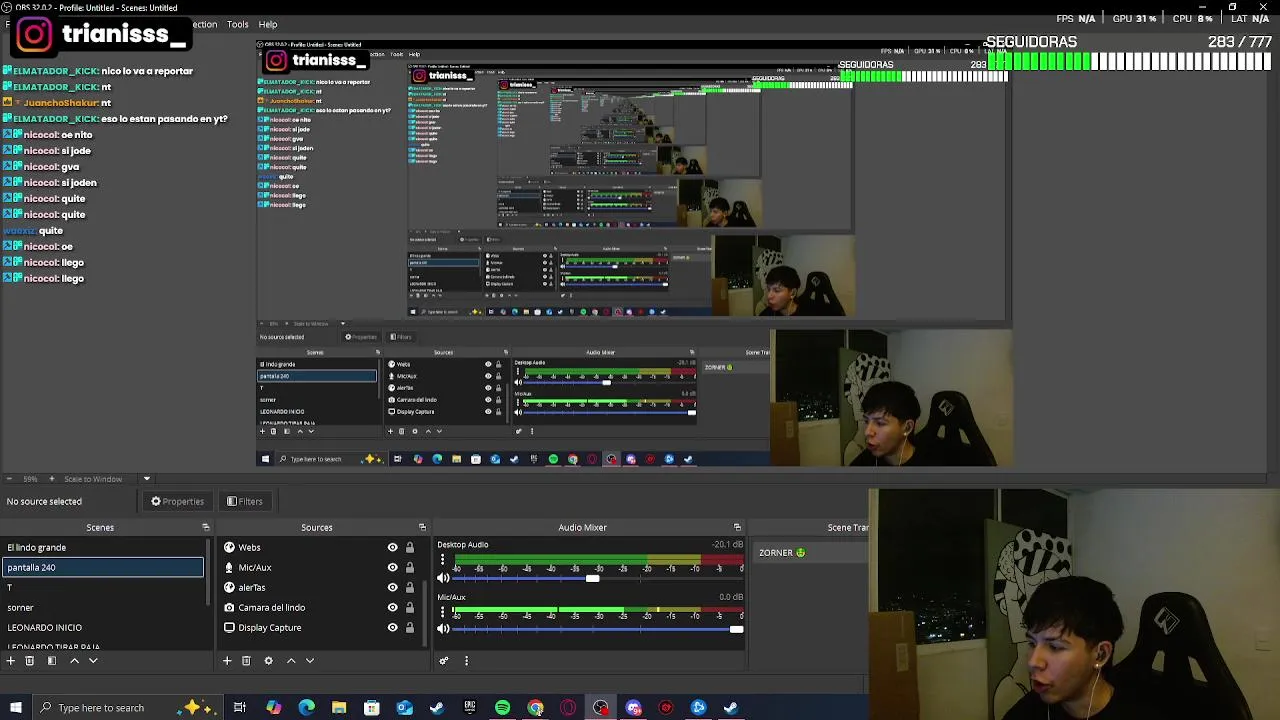Pop out the Scenes dock

click(206, 527)
